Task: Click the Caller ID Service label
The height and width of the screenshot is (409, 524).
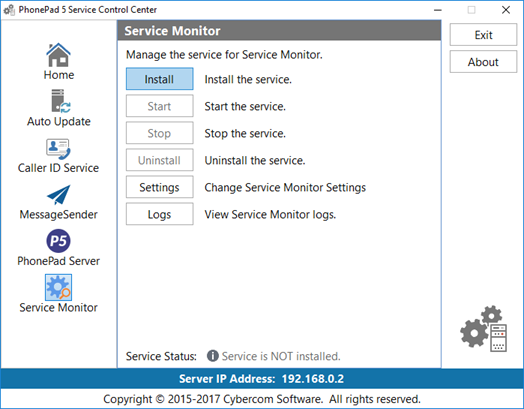Action: click(x=58, y=168)
